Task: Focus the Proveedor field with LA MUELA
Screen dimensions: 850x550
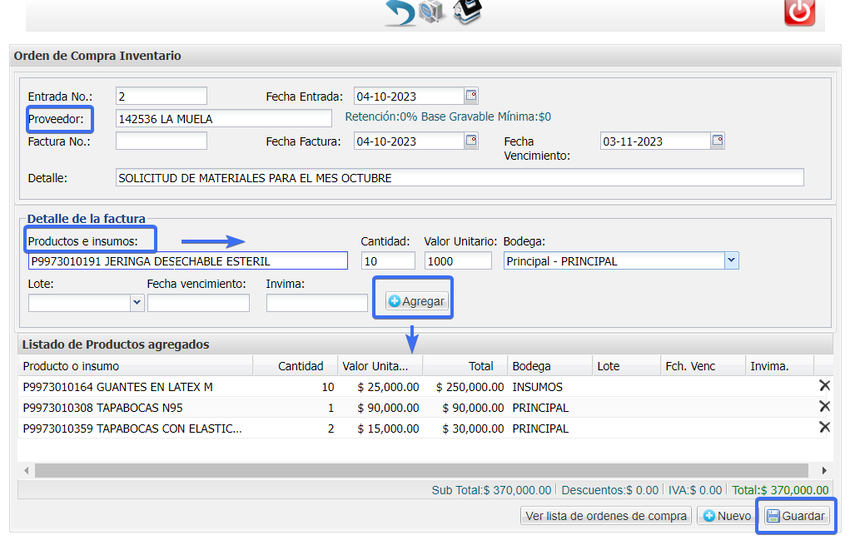Action: click(x=223, y=119)
